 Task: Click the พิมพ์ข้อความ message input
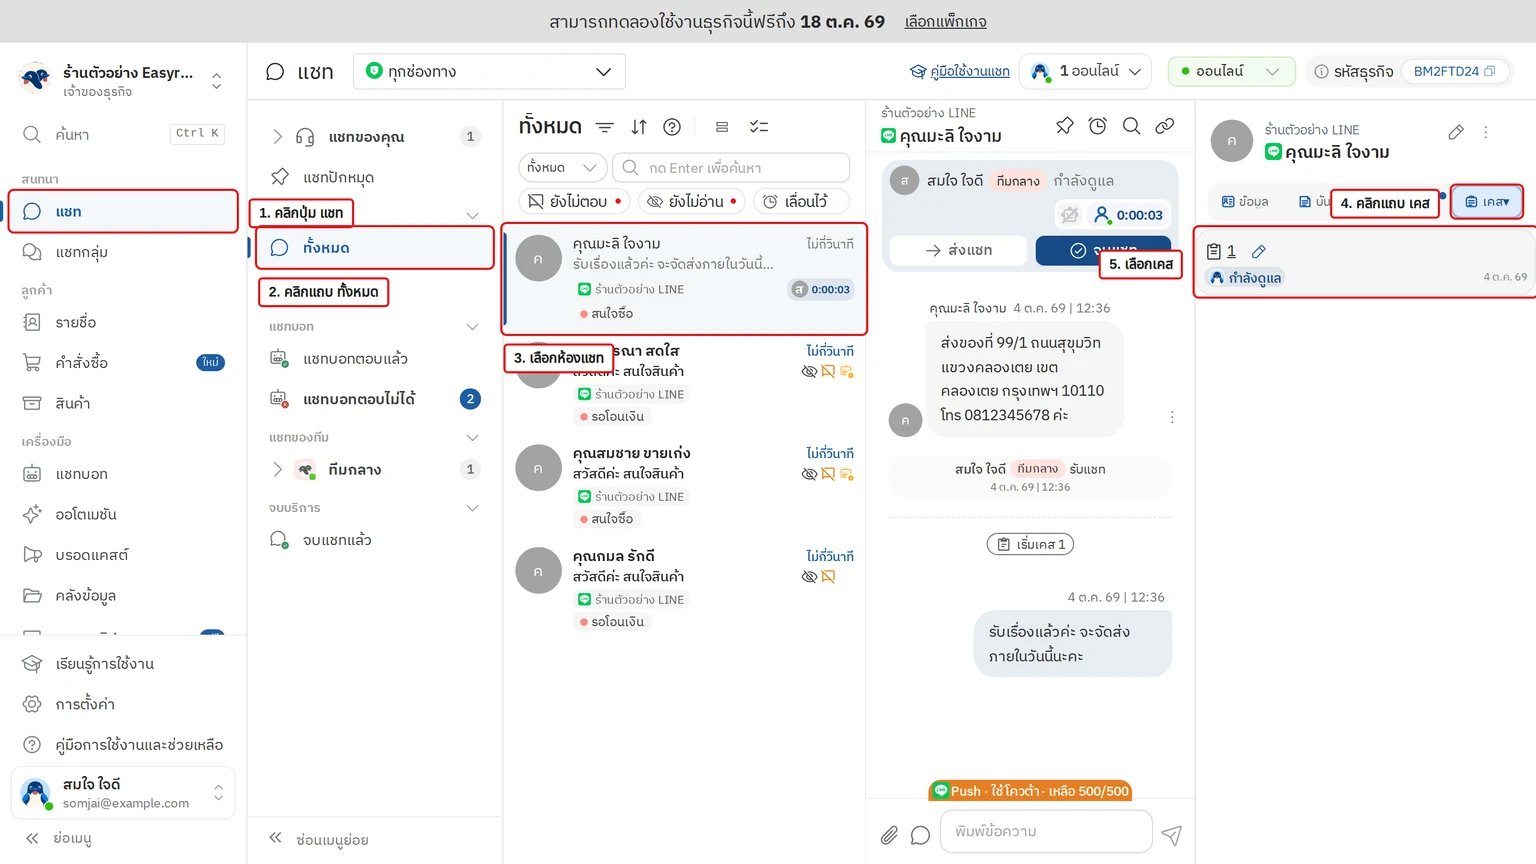[x=1046, y=831]
